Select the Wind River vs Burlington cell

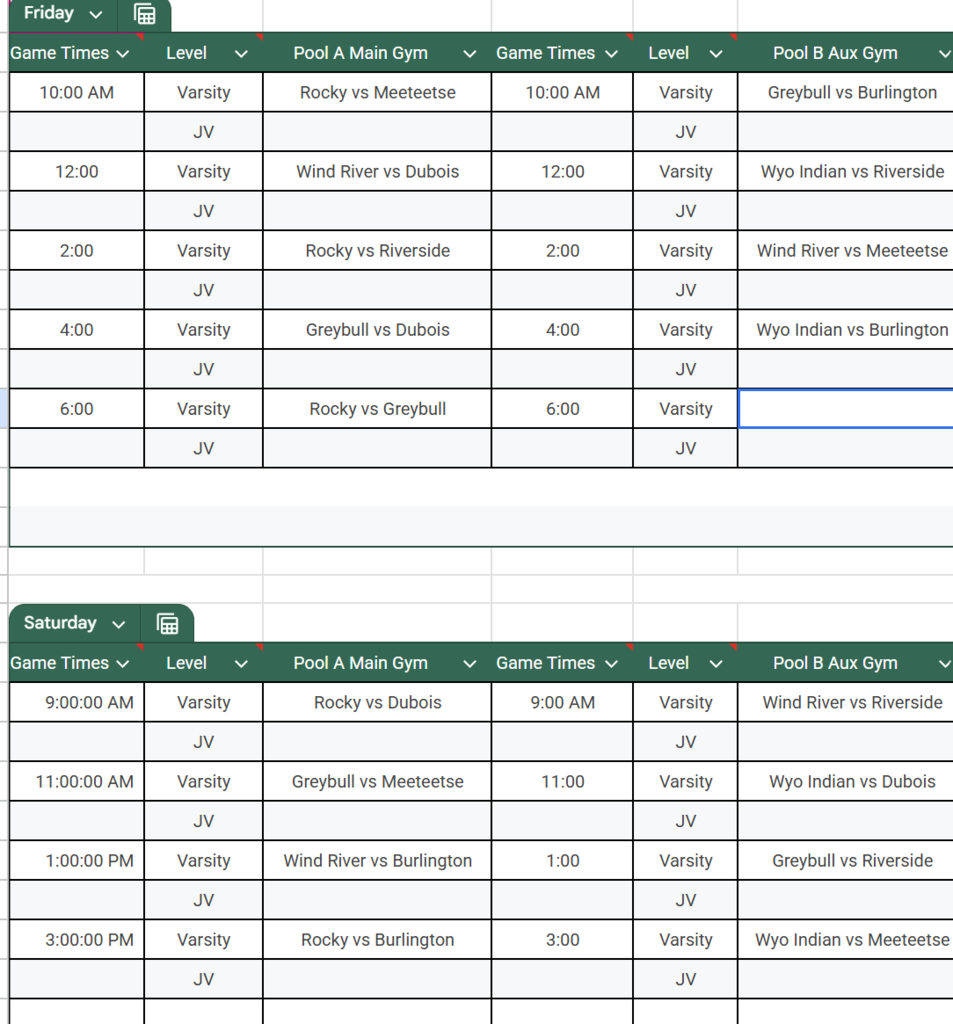377,860
